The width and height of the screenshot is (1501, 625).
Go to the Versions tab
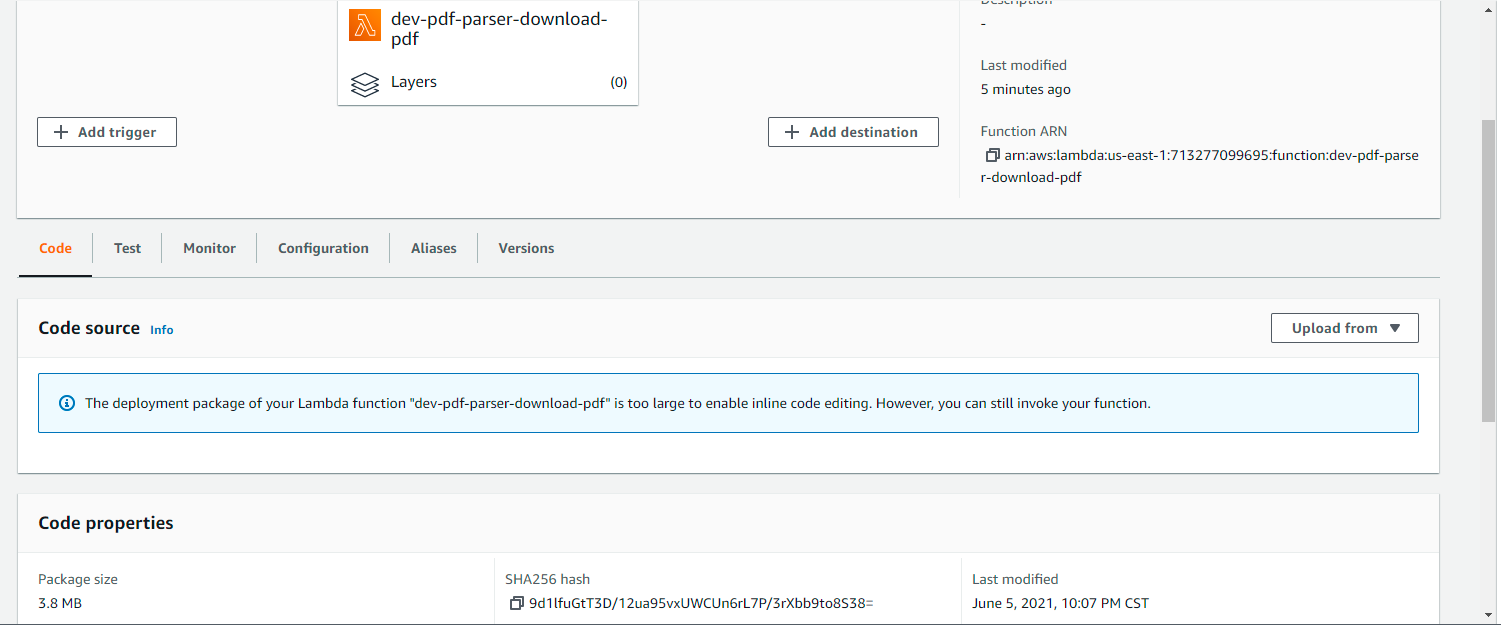pyautogui.click(x=526, y=248)
